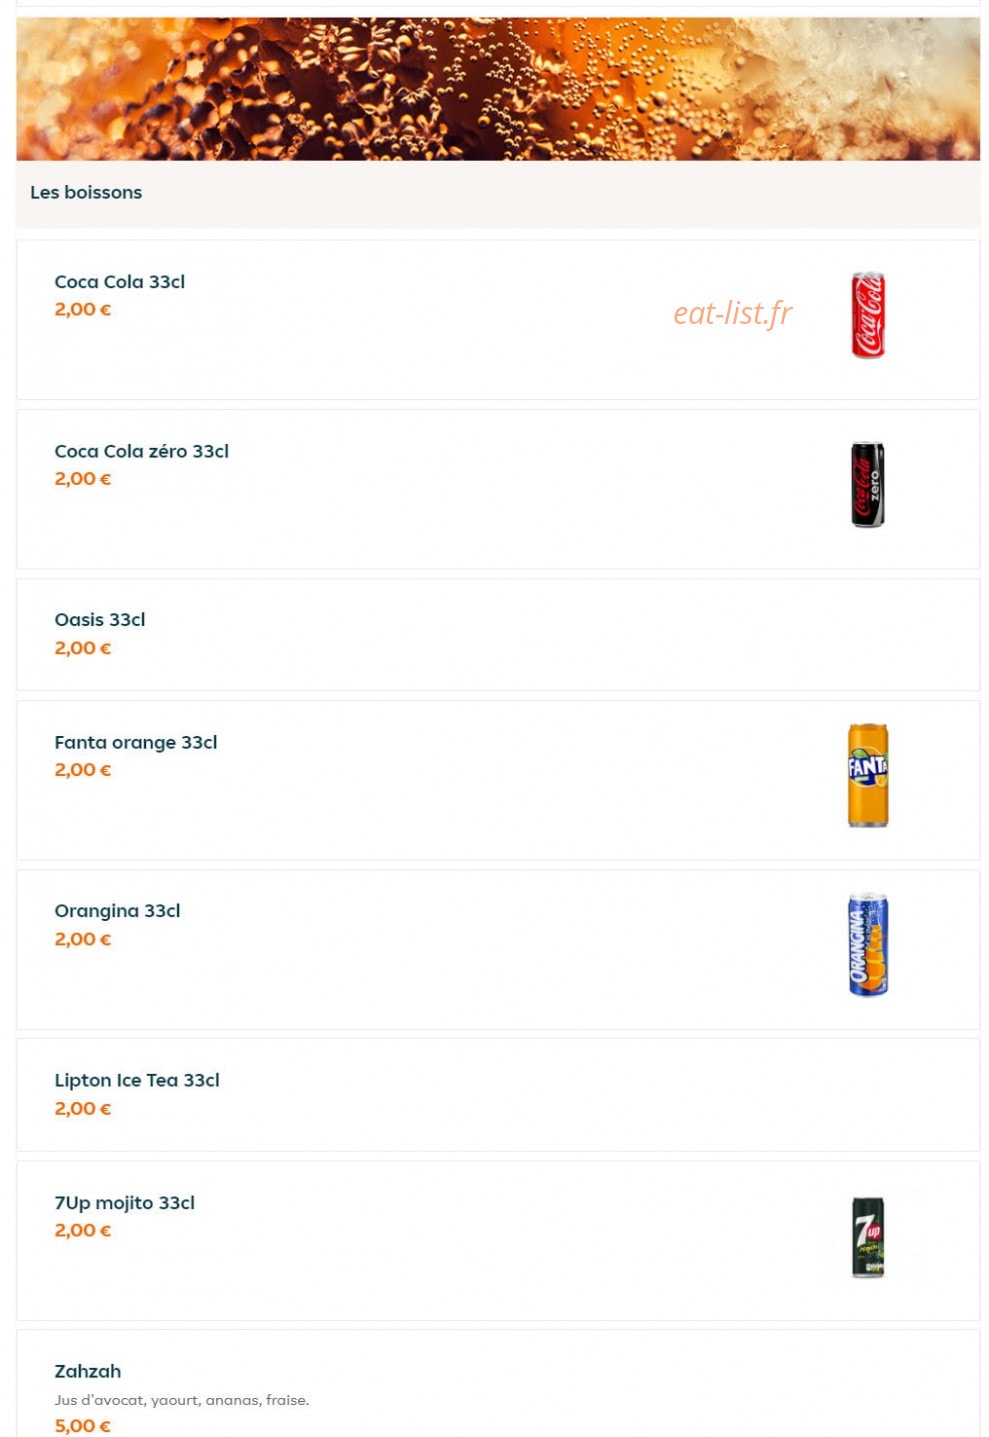Viewport: 989px width, 1437px height.
Task: Click the Coca Cola red can image
Action: tap(868, 315)
